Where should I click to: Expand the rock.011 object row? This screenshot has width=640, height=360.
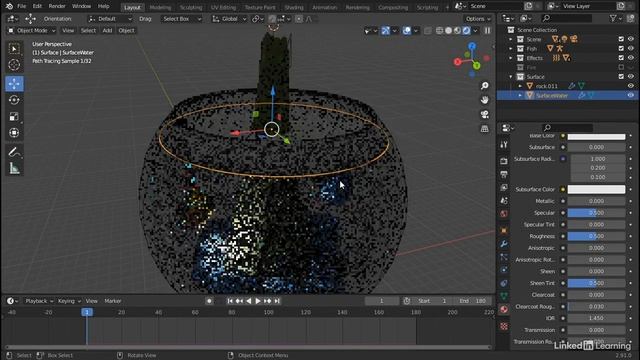coord(520,86)
